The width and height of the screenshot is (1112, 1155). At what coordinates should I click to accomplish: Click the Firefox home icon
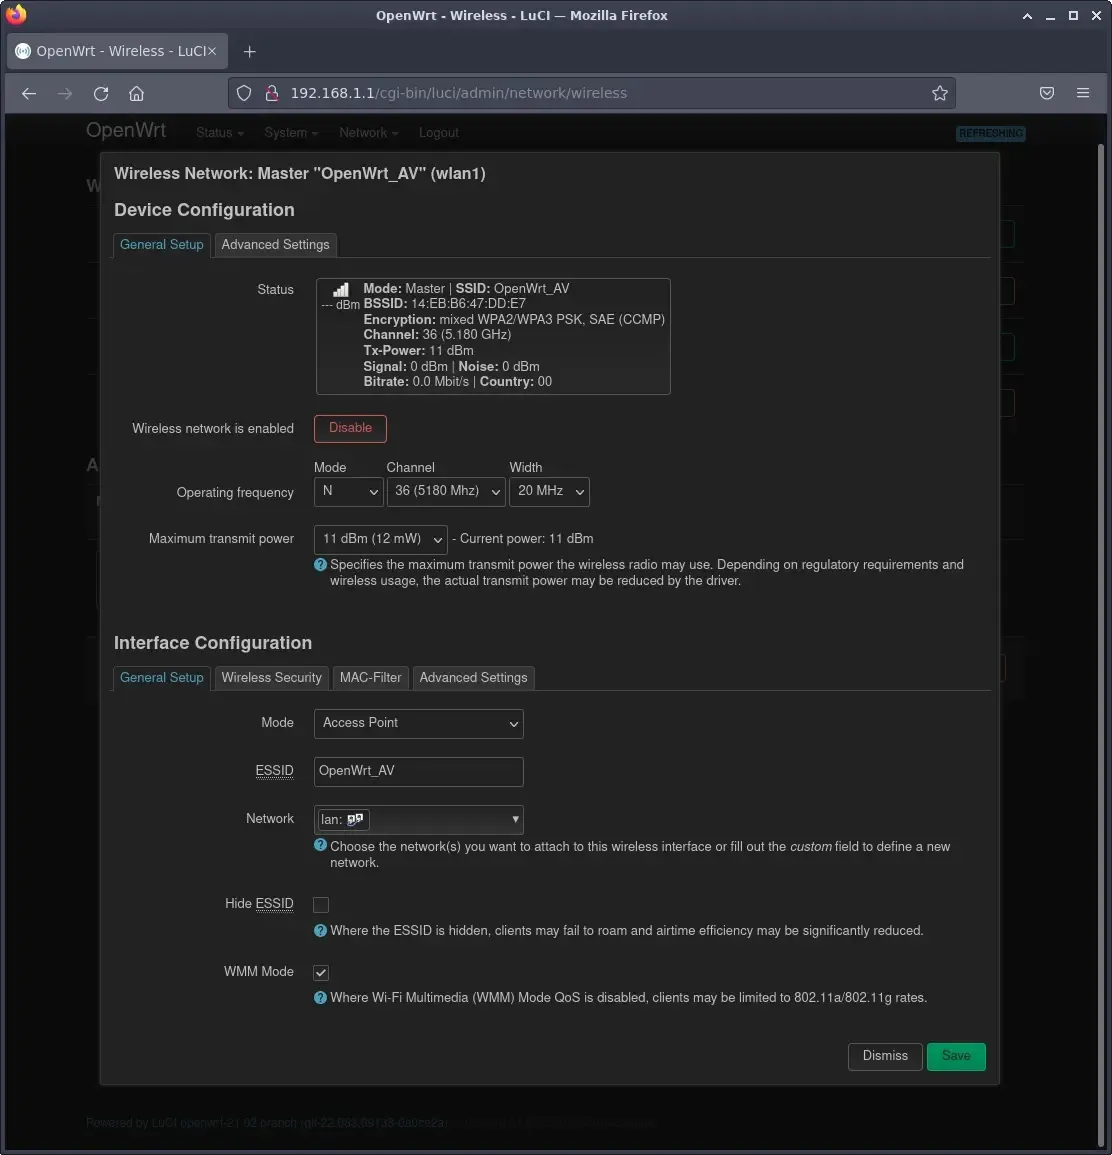click(x=137, y=93)
